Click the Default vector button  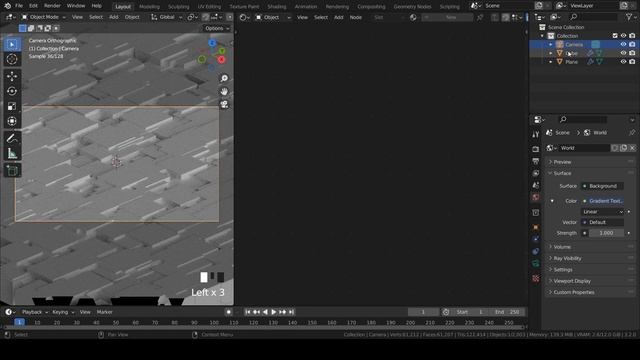(x=602, y=222)
